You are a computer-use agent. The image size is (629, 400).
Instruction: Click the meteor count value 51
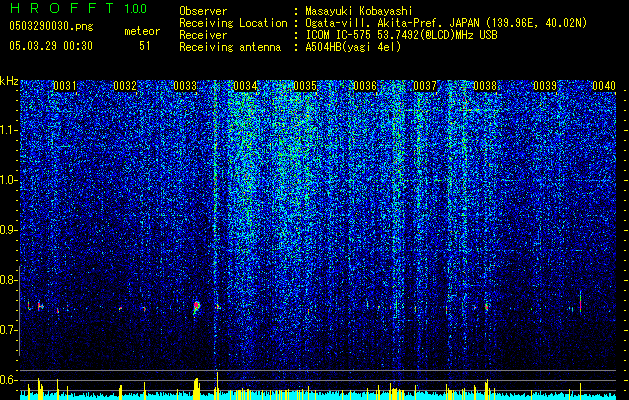pyautogui.click(x=144, y=46)
